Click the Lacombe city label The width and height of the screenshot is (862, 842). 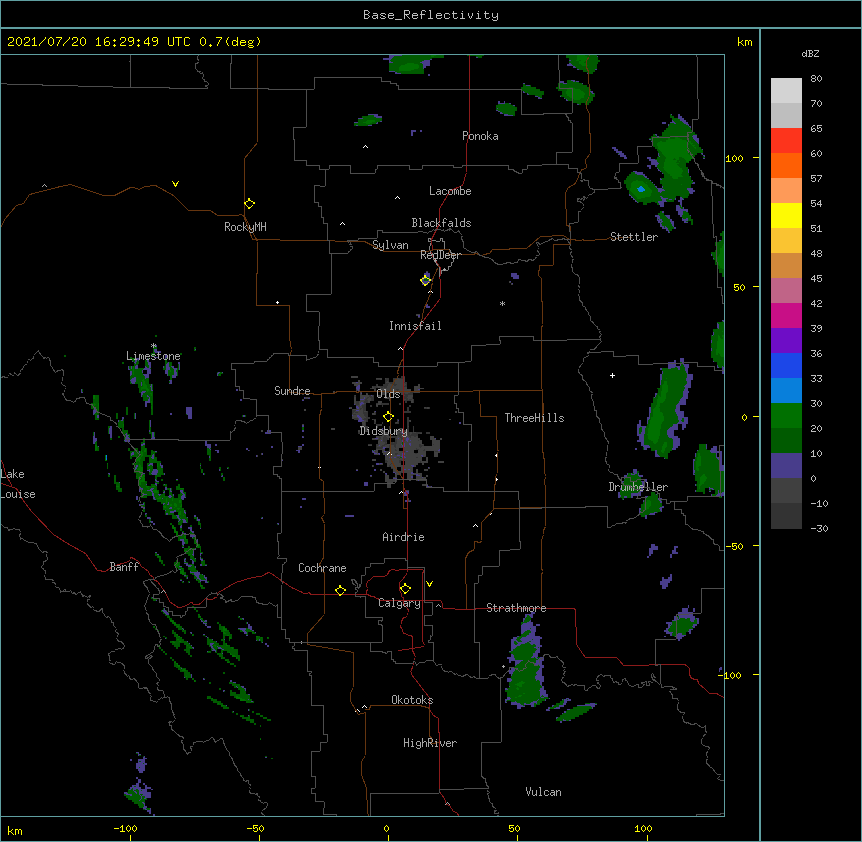coord(450,191)
